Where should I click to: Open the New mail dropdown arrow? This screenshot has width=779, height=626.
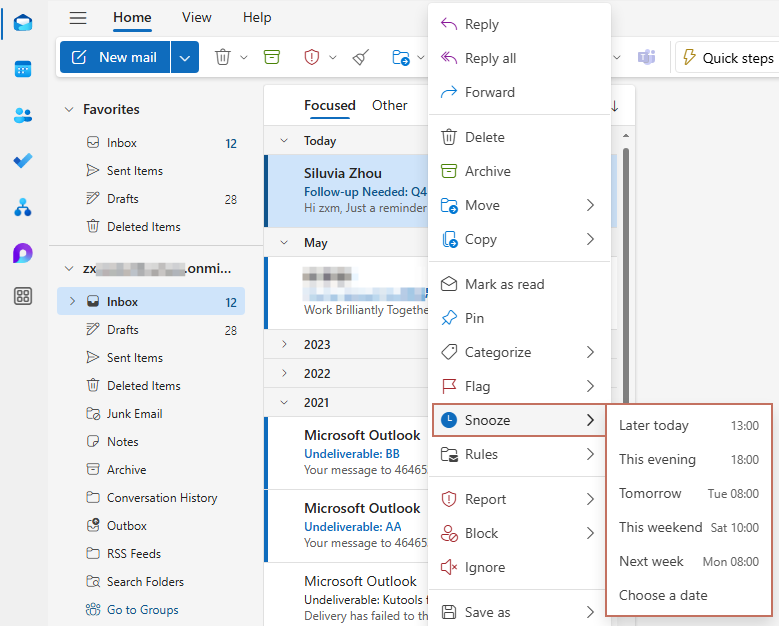(185, 57)
